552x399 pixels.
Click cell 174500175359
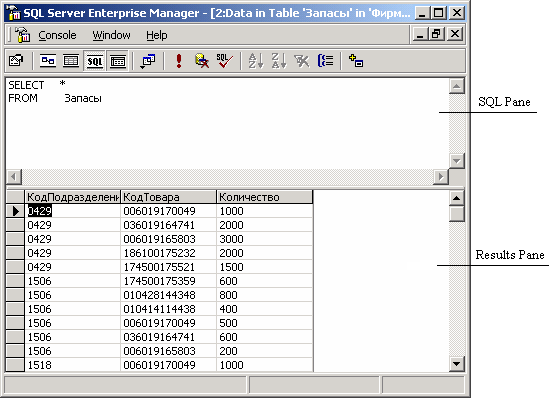tap(168, 281)
